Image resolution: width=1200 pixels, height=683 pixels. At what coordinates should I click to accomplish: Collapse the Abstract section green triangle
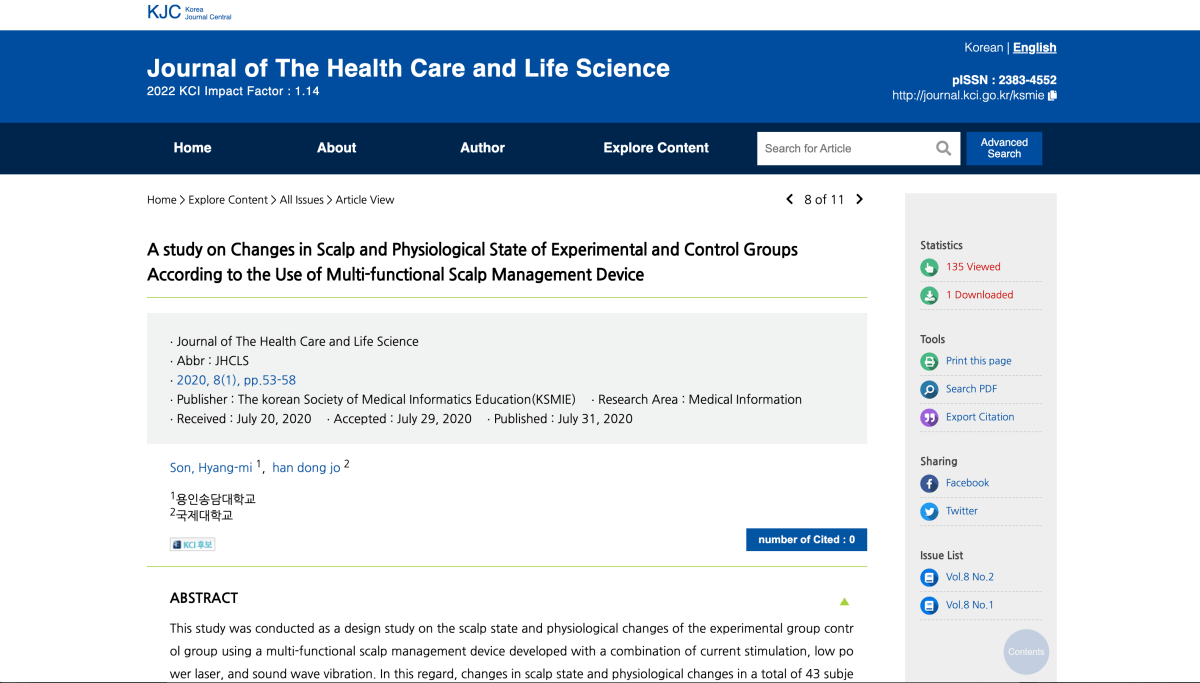844,602
